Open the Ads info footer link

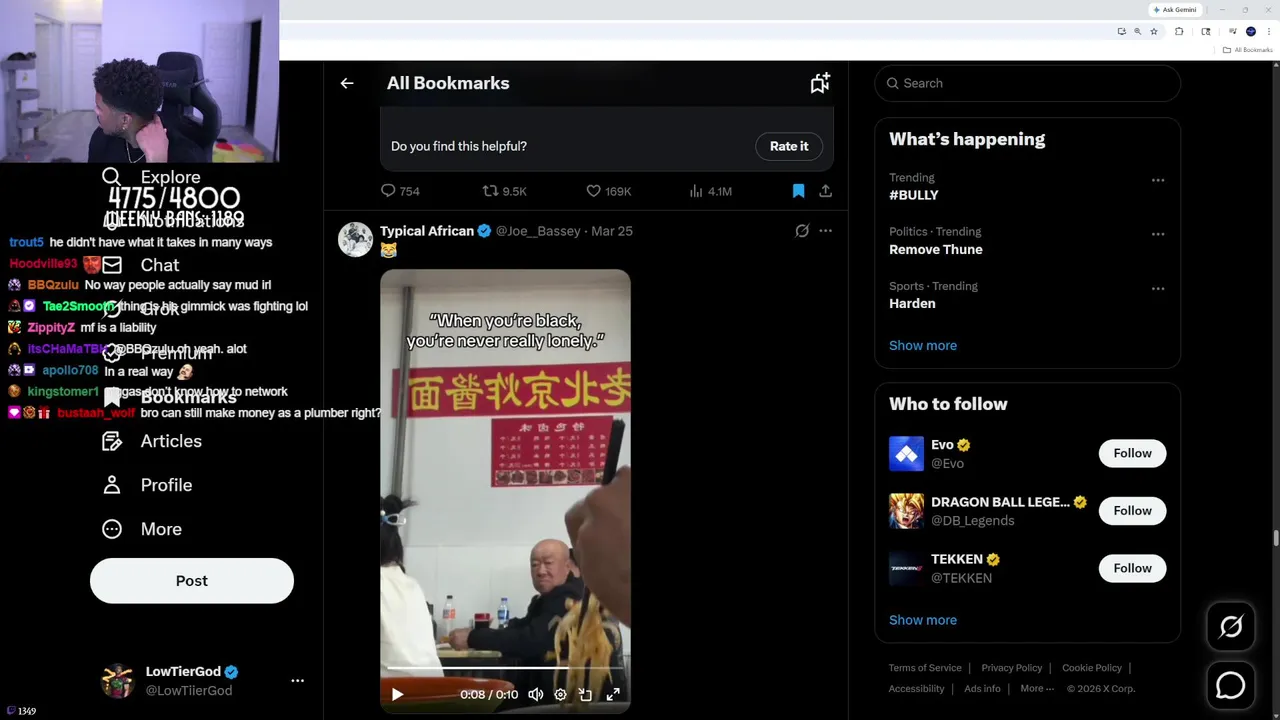[982, 688]
